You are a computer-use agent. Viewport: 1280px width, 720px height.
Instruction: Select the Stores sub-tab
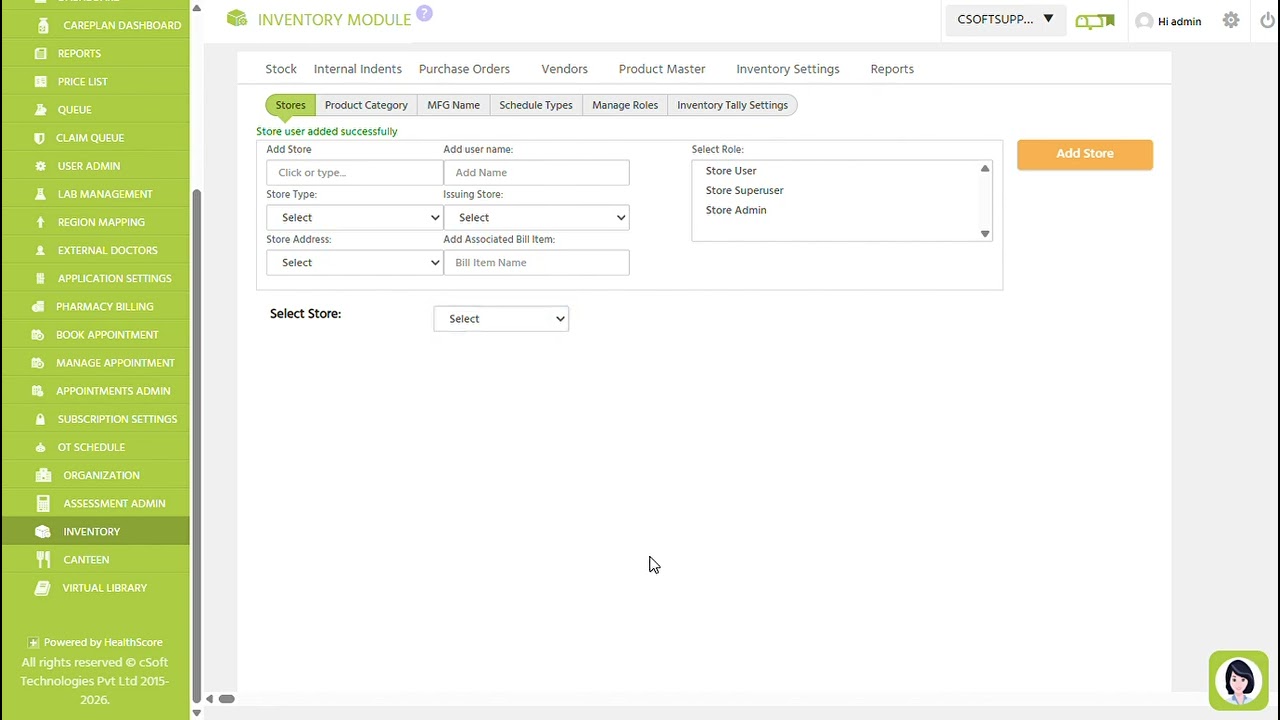click(290, 105)
